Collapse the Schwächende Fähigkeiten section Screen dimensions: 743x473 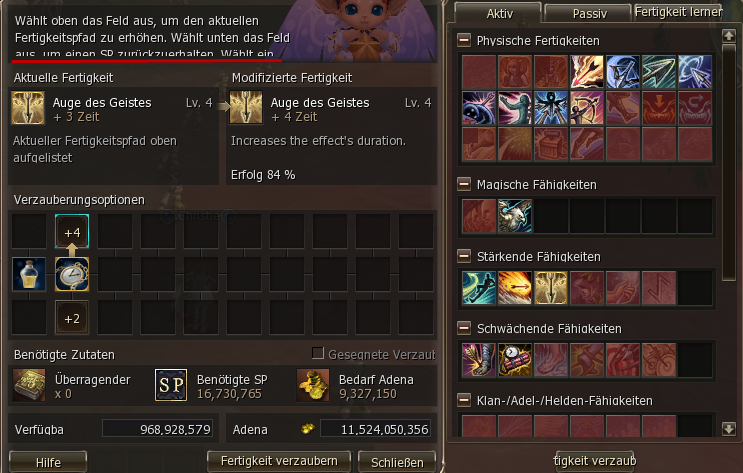click(464, 328)
